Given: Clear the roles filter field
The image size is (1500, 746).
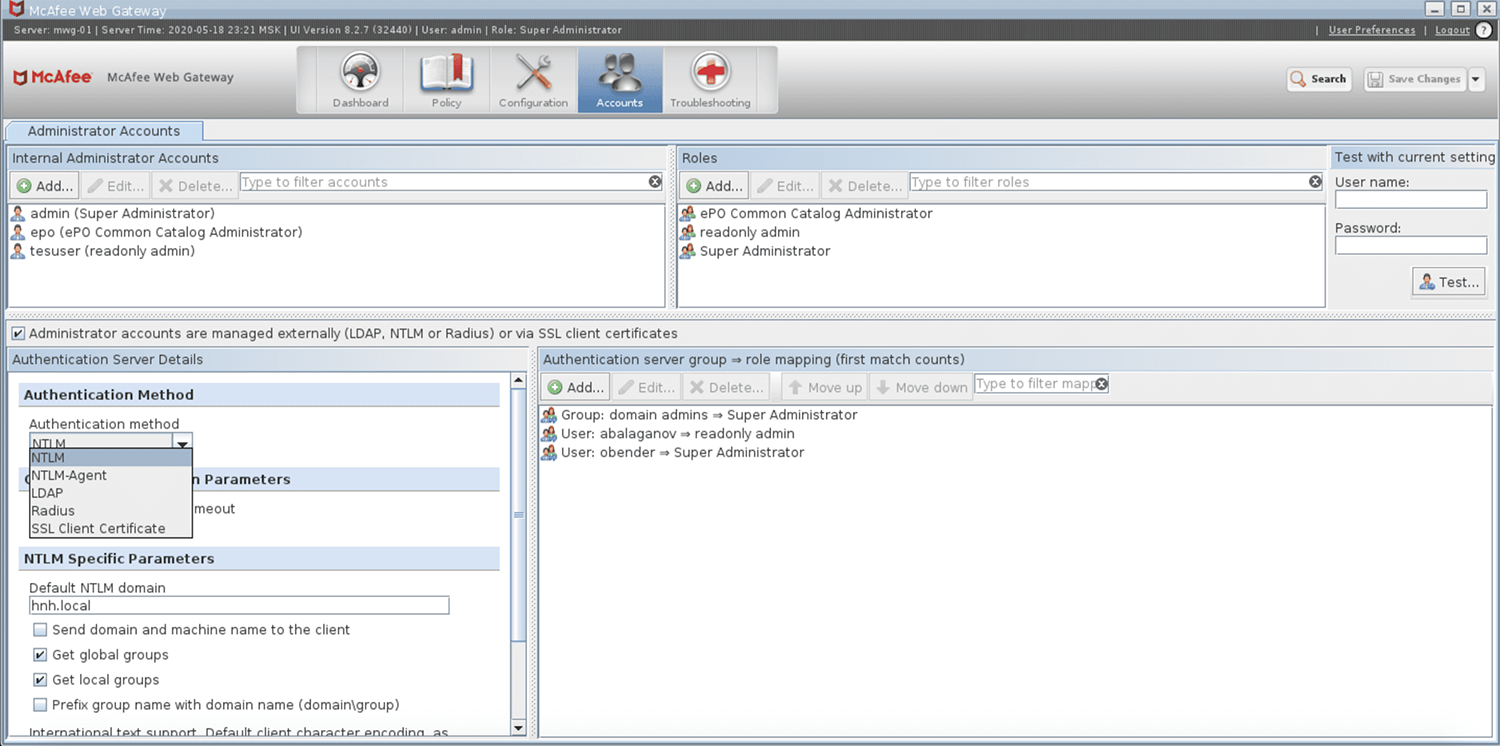Looking at the screenshot, I should tap(1316, 182).
